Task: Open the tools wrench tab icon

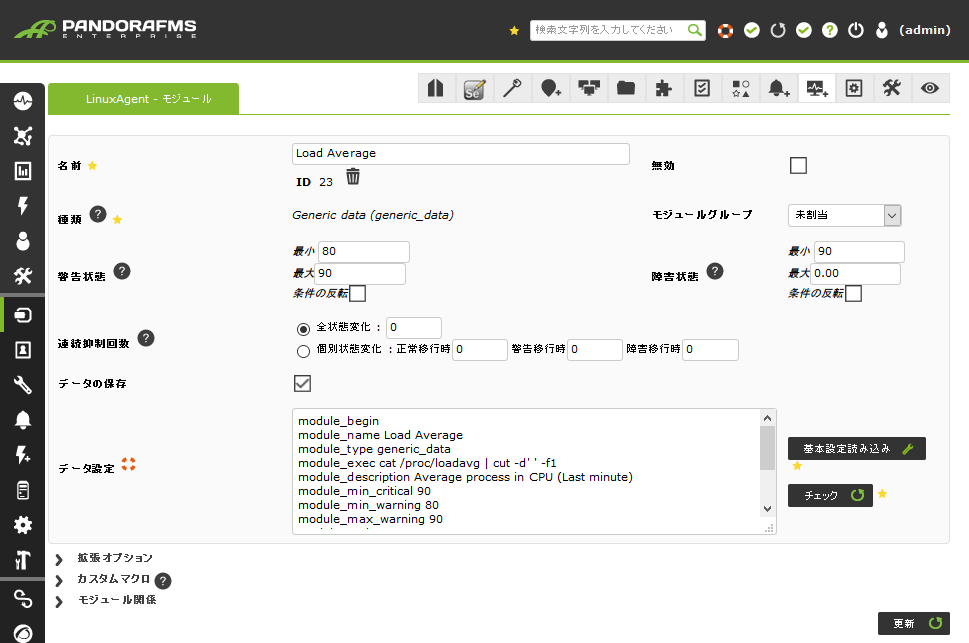Action: [891, 88]
